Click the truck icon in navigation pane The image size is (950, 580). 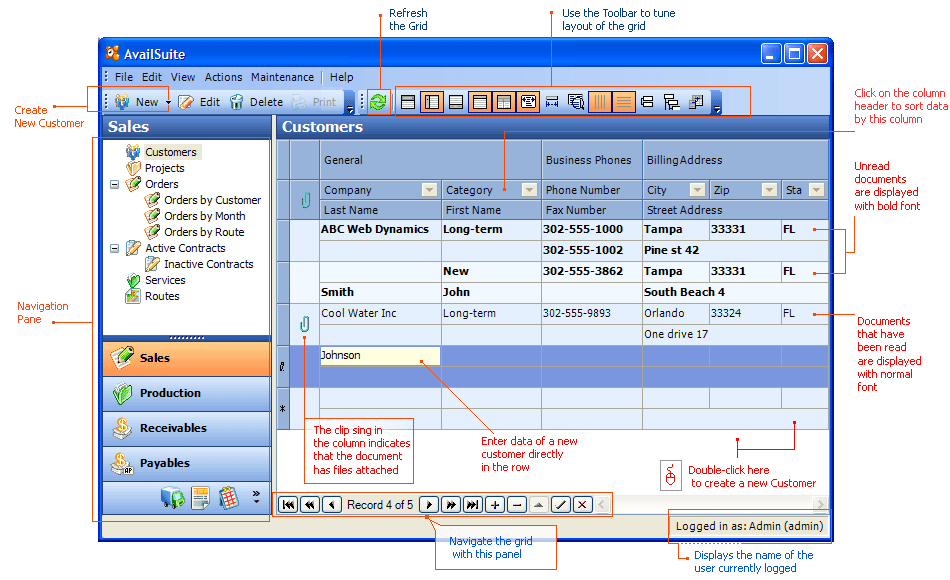tap(172, 498)
